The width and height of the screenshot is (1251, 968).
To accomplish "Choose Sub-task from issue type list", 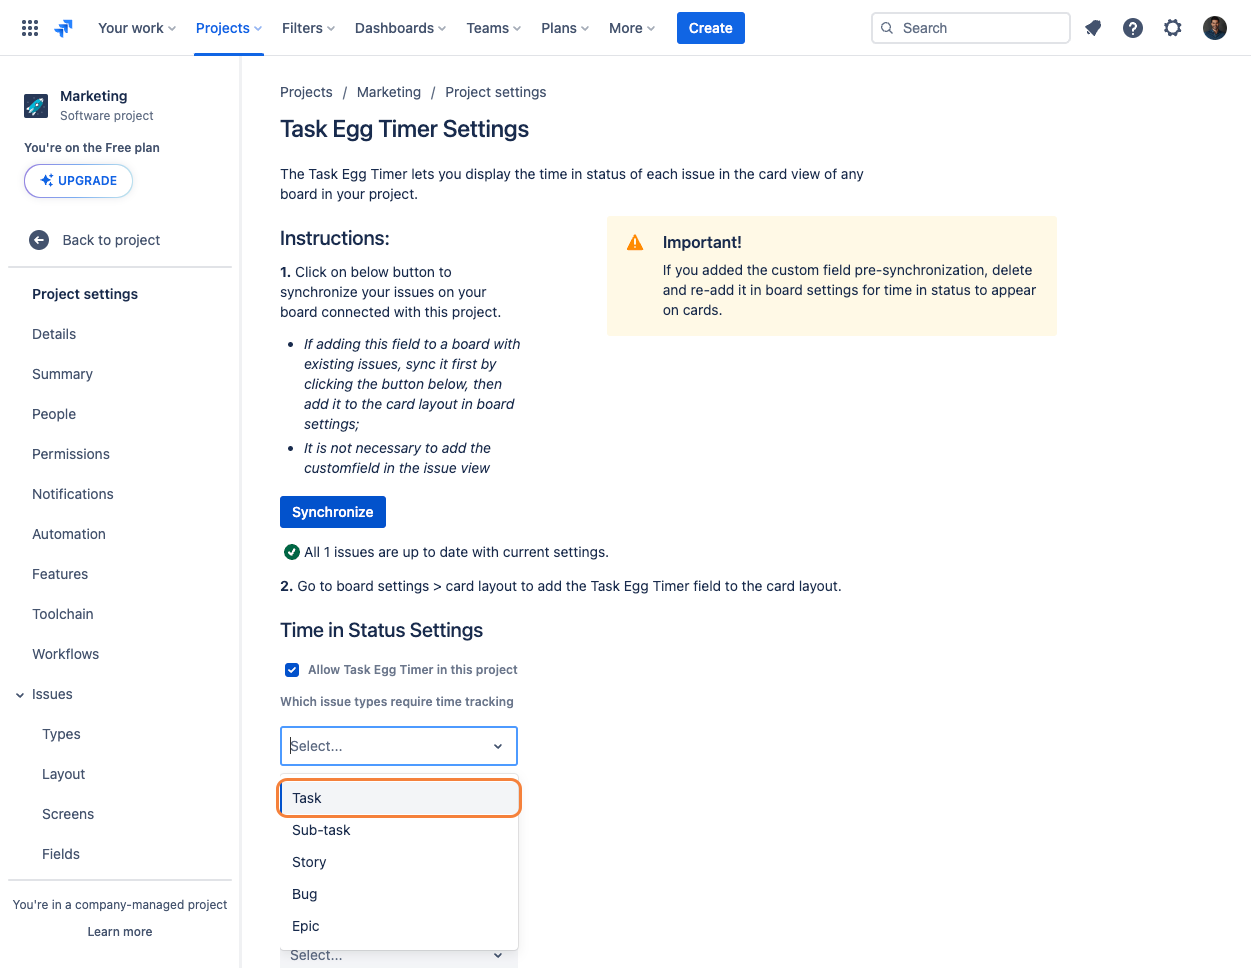I will coord(399,830).
